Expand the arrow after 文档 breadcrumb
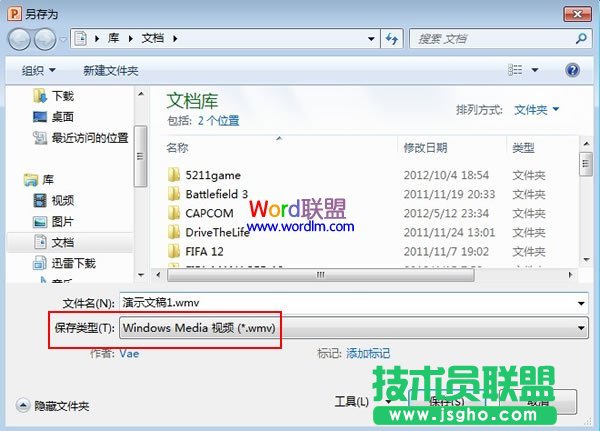This screenshot has width=600, height=431. [x=175, y=39]
